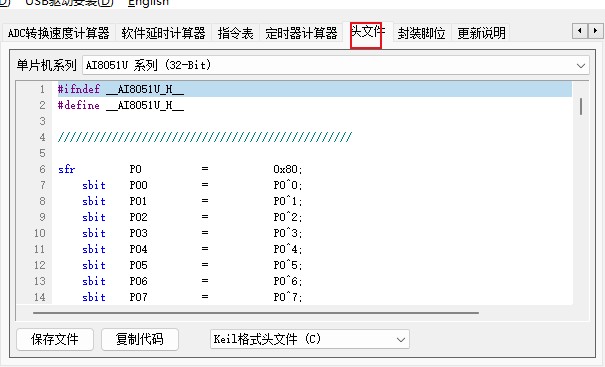
Task: Click the slash comment line 4
Action: [205, 137]
